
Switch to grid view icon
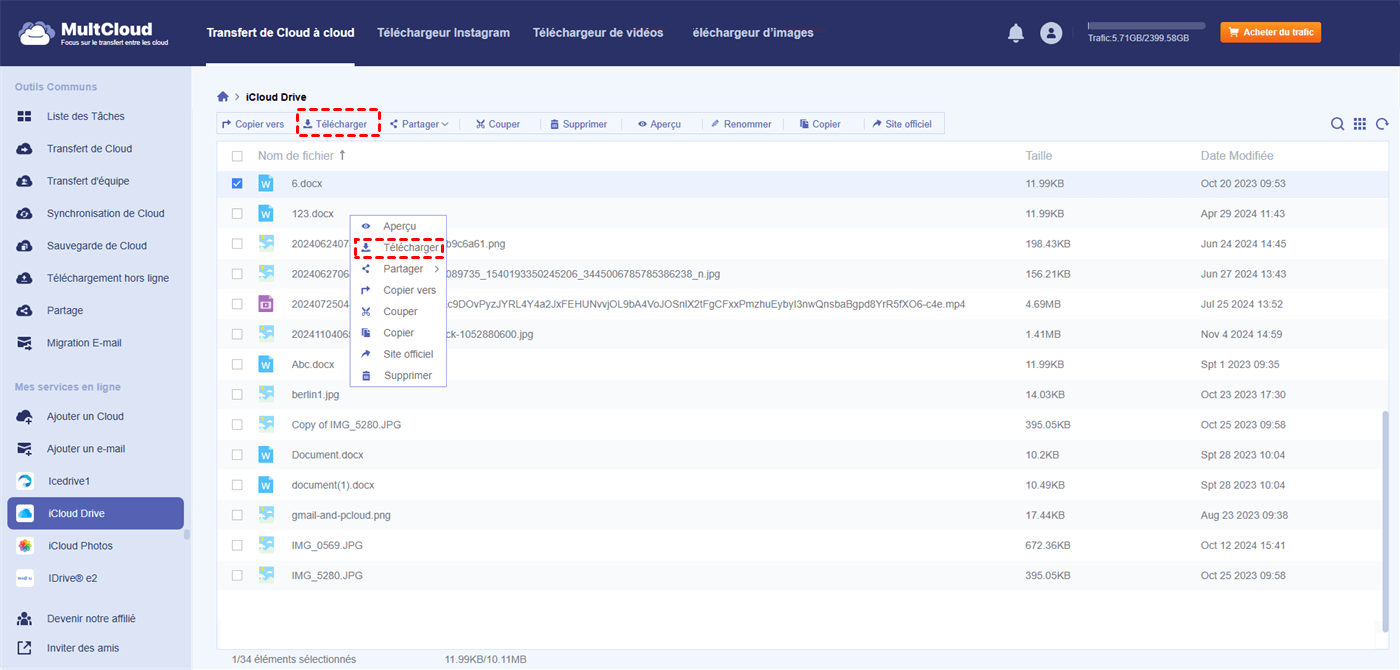click(1360, 124)
